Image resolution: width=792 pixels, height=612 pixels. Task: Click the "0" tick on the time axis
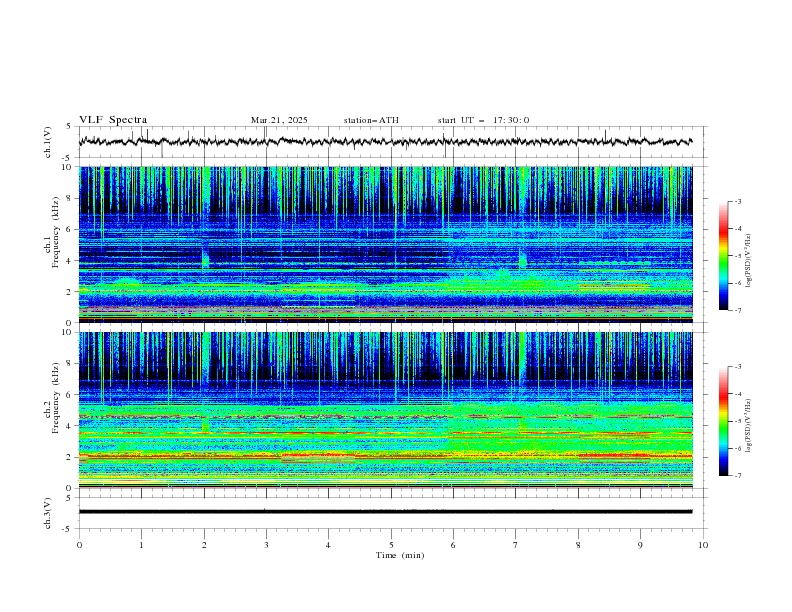(x=79, y=545)
